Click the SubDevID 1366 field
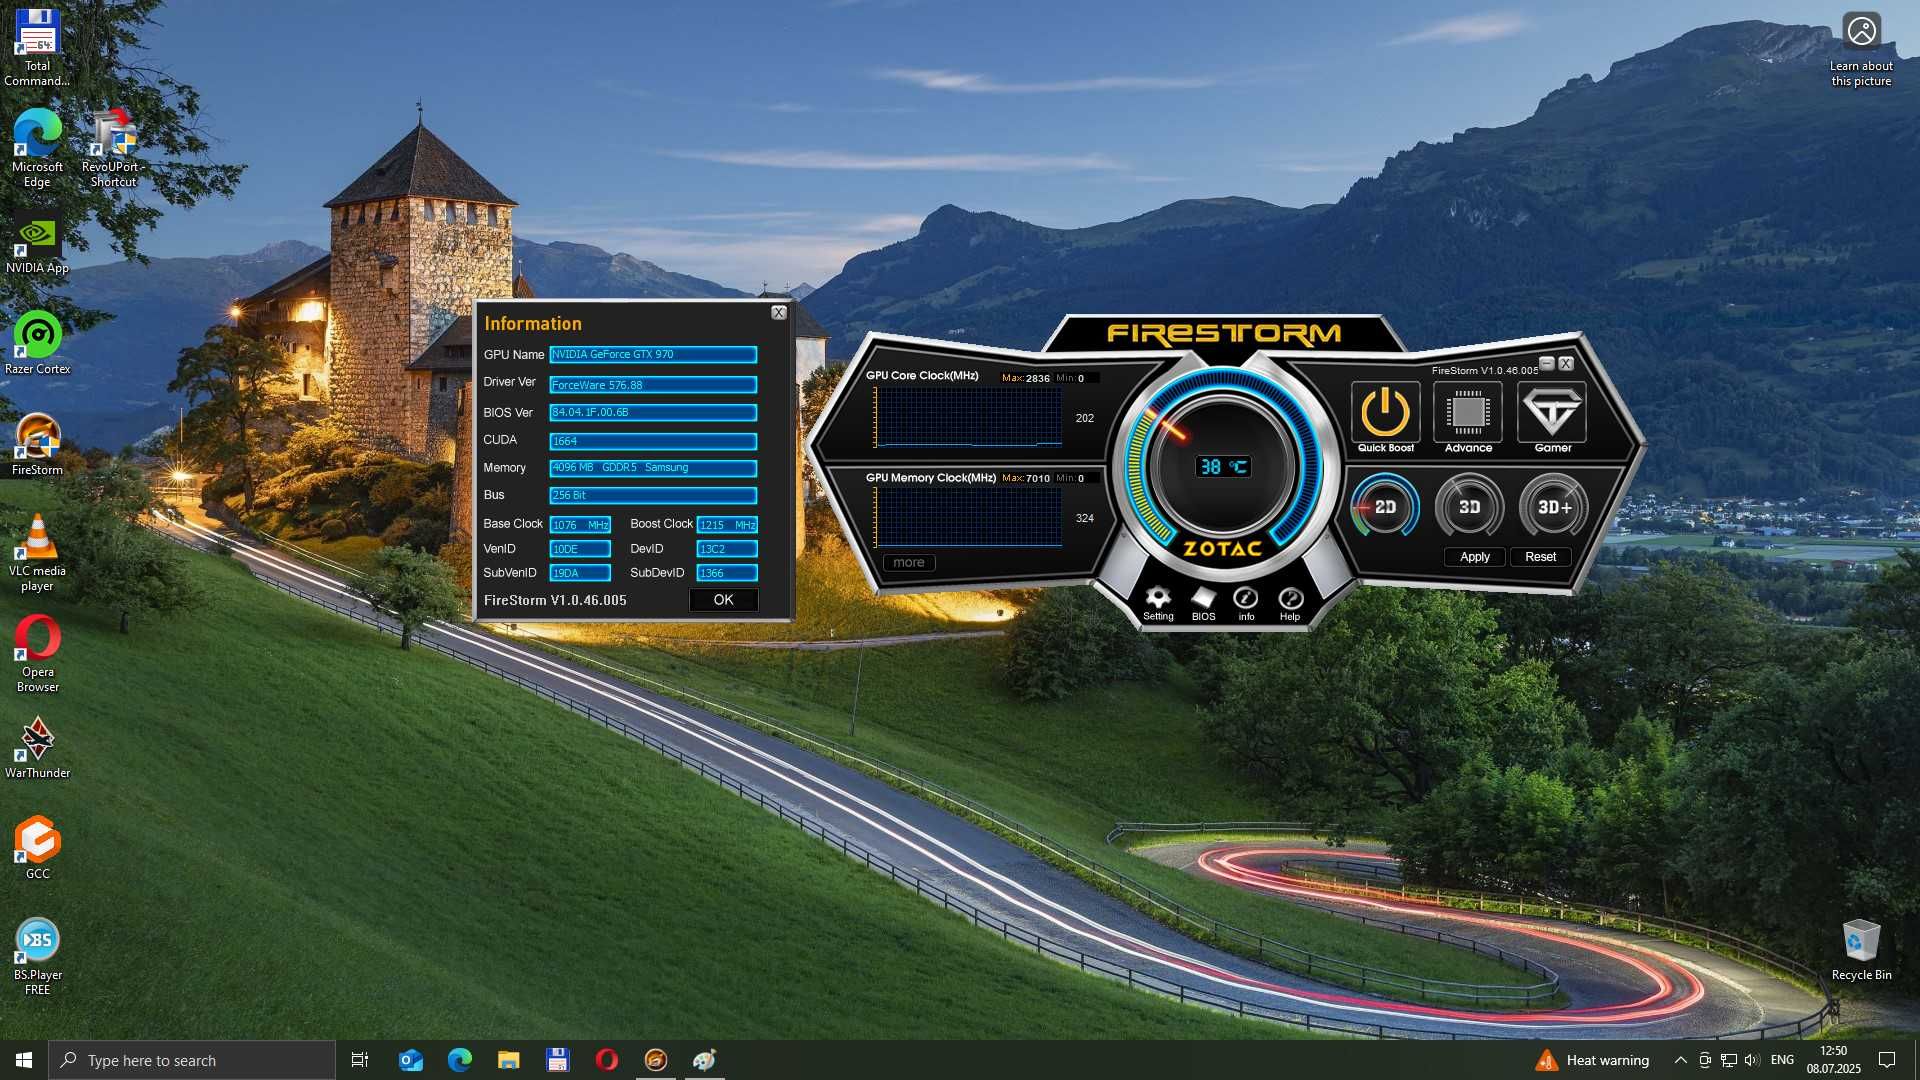Viewport: 1920px width, 1080px height. pyautogui.click(x=727, y=573)
